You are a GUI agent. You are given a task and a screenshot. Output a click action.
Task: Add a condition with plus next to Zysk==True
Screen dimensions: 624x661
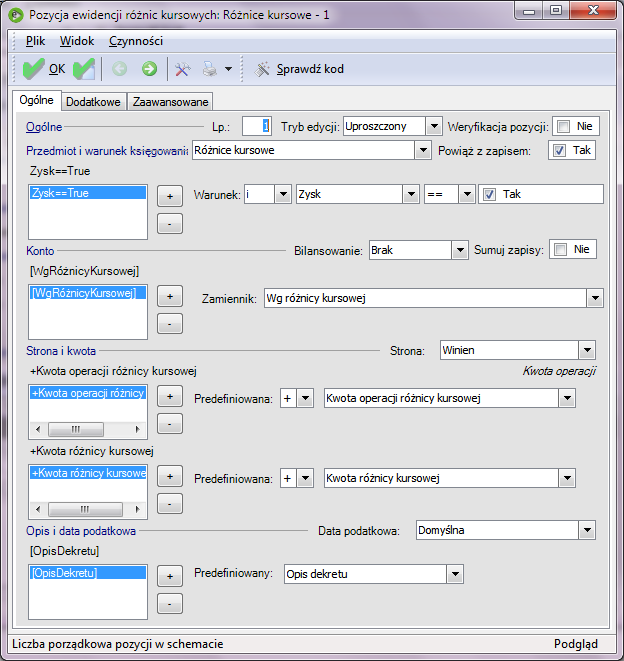point(170,196)
